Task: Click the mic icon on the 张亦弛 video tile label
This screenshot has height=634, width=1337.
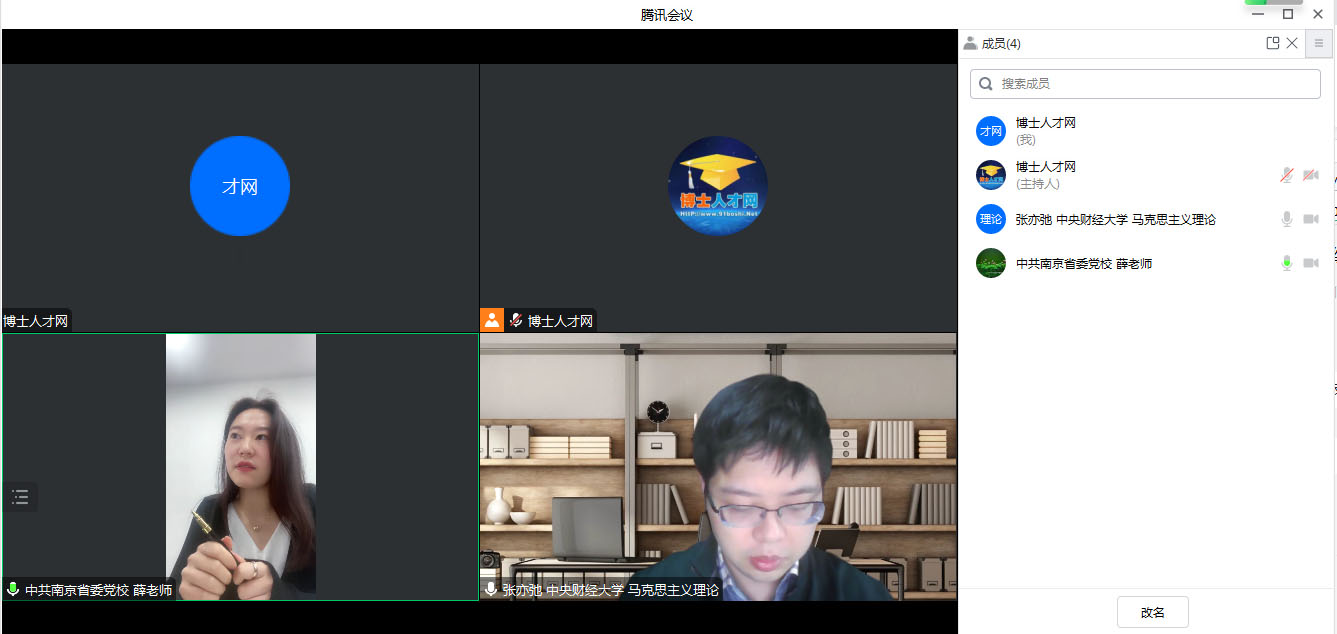Action: point(491,590)
